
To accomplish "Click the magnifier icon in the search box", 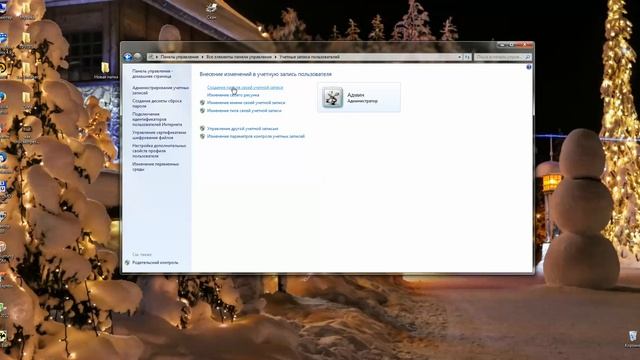I will coord(527,57).
